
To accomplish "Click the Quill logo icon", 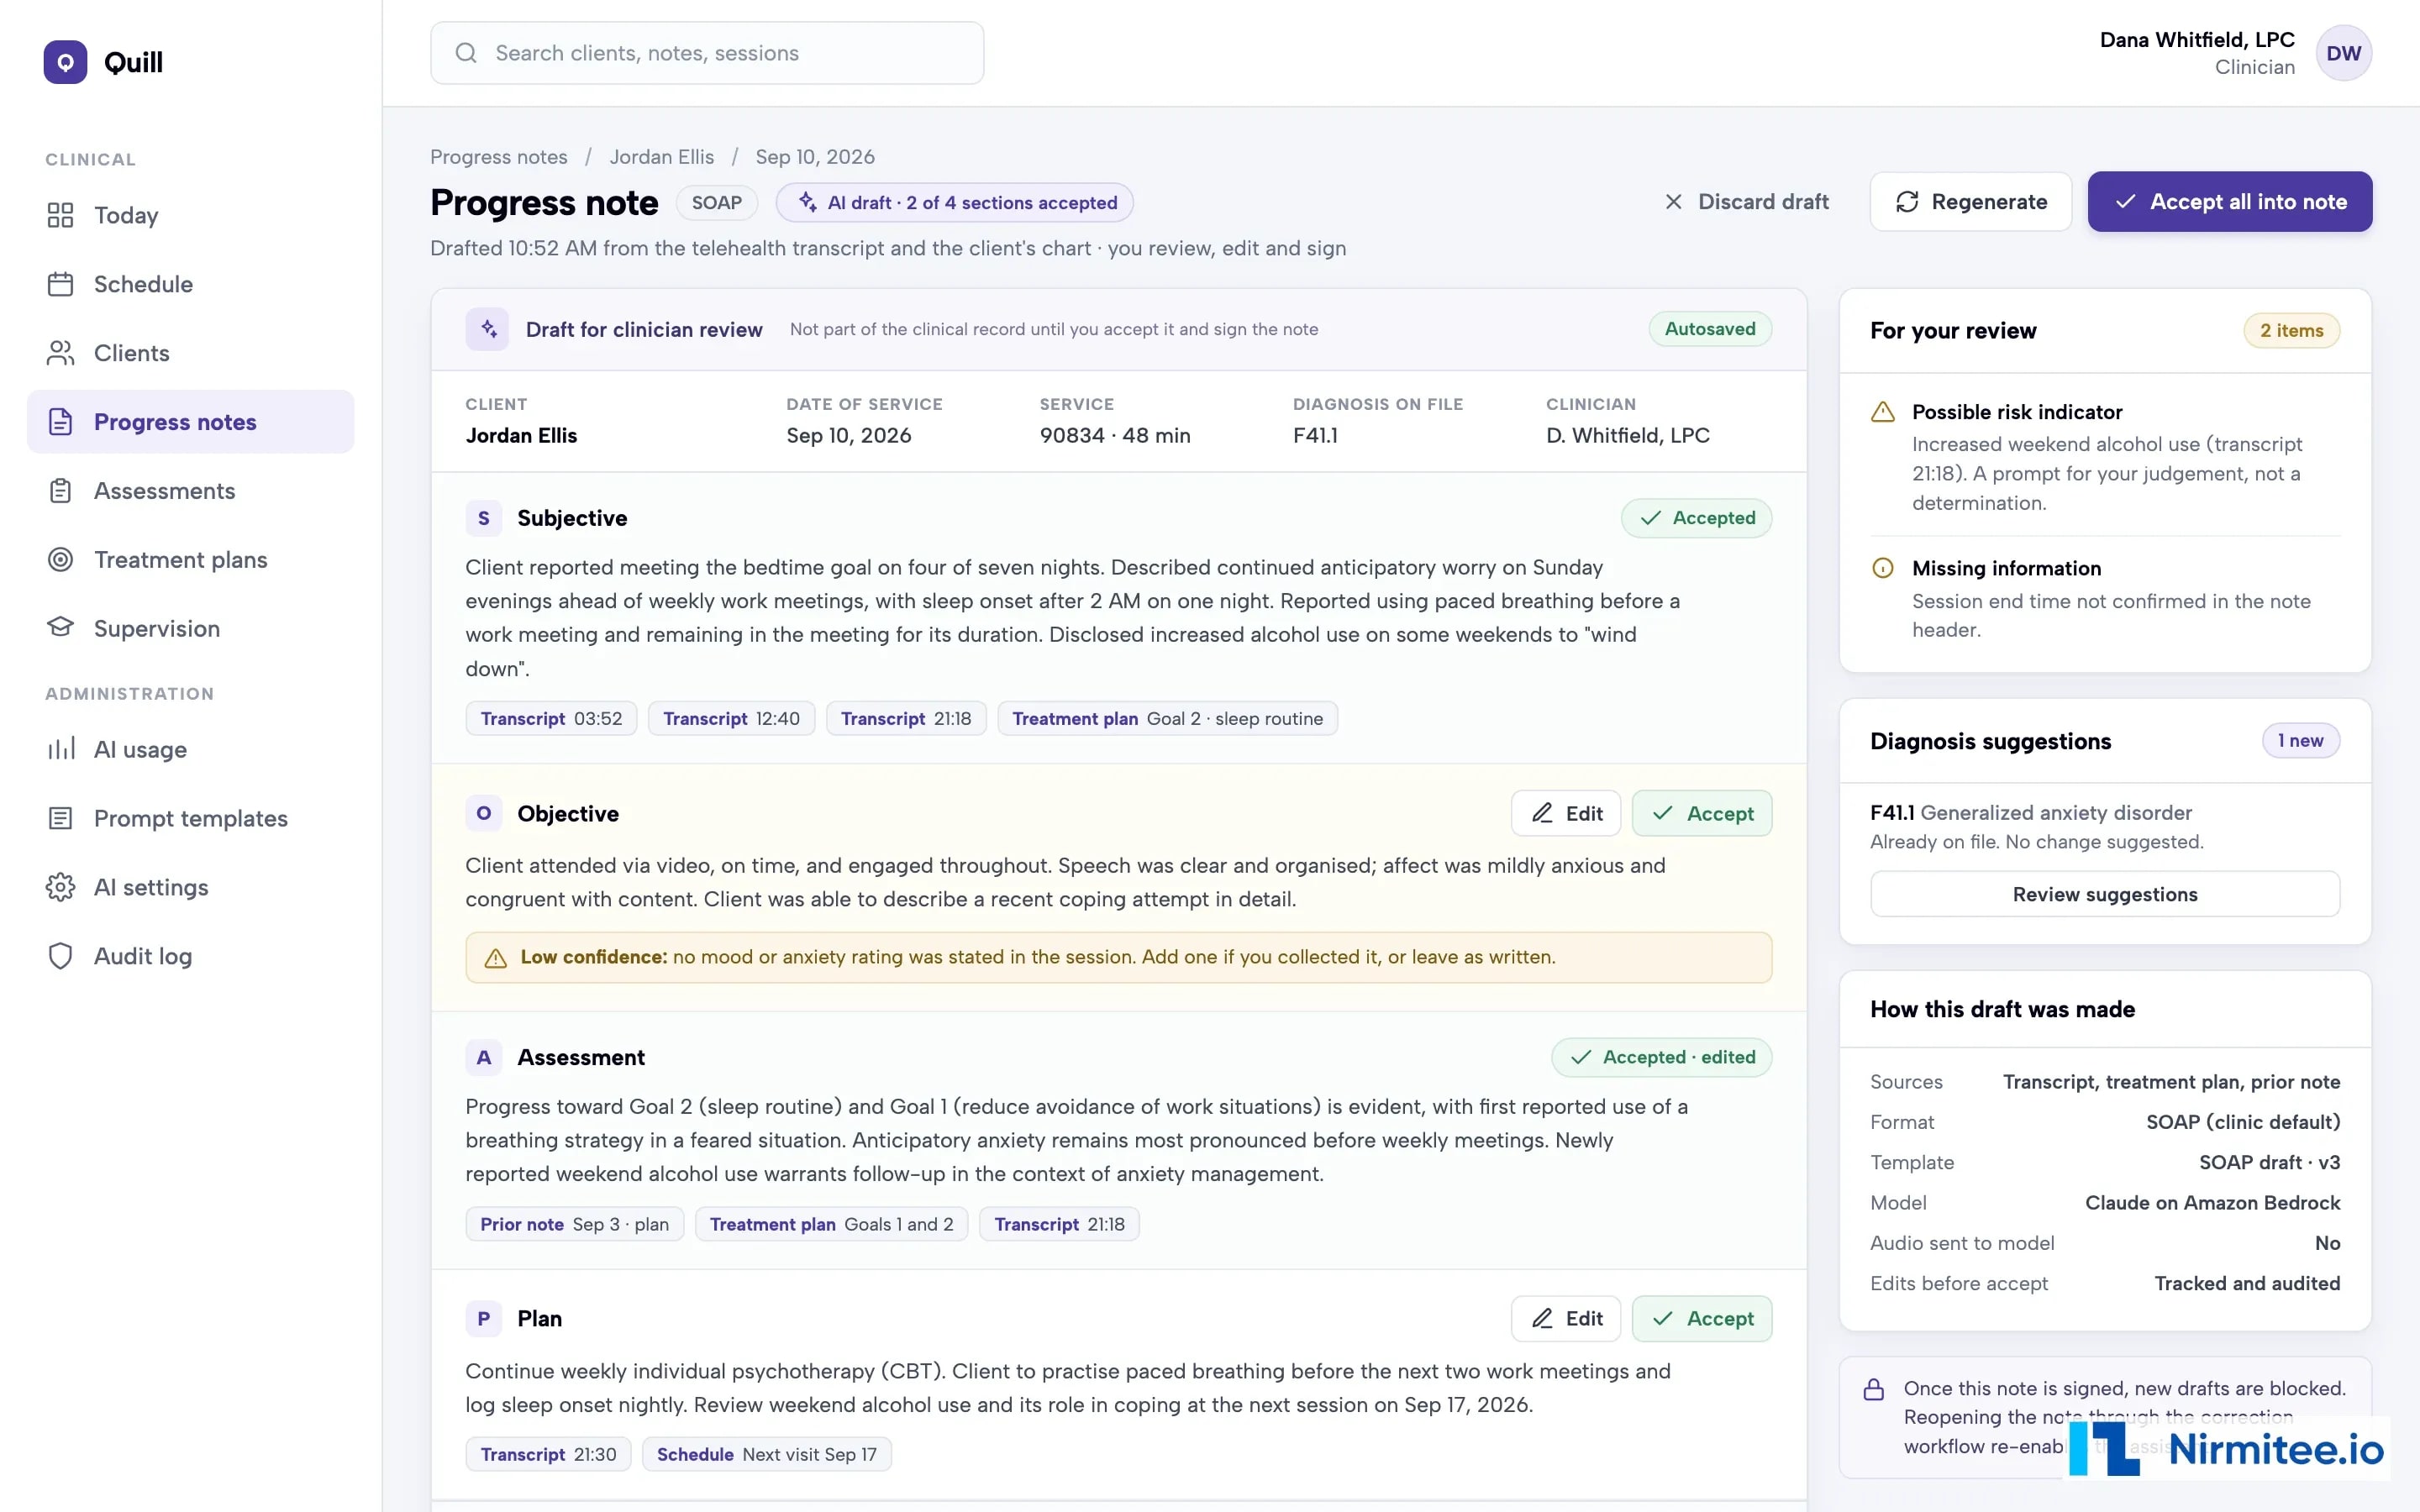I will tap(65, 62).
